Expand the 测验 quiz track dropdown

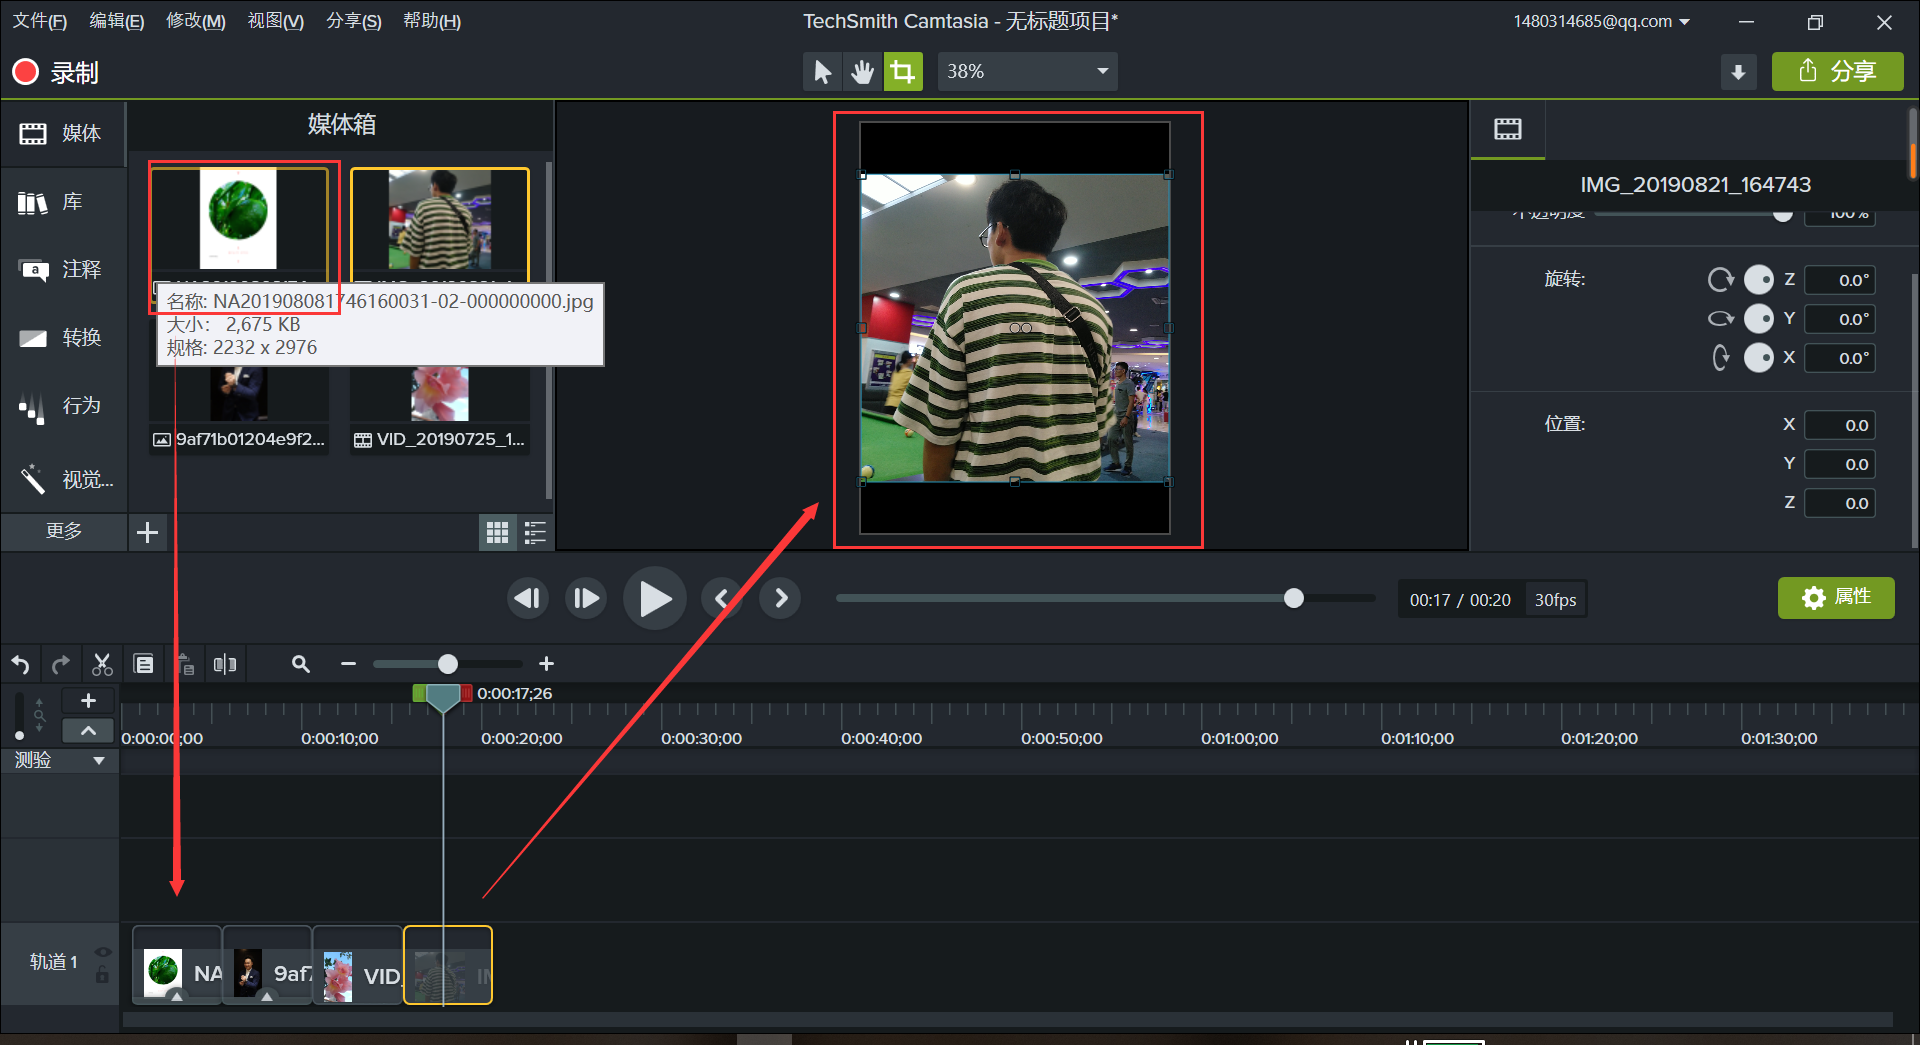tap(98, 761)
